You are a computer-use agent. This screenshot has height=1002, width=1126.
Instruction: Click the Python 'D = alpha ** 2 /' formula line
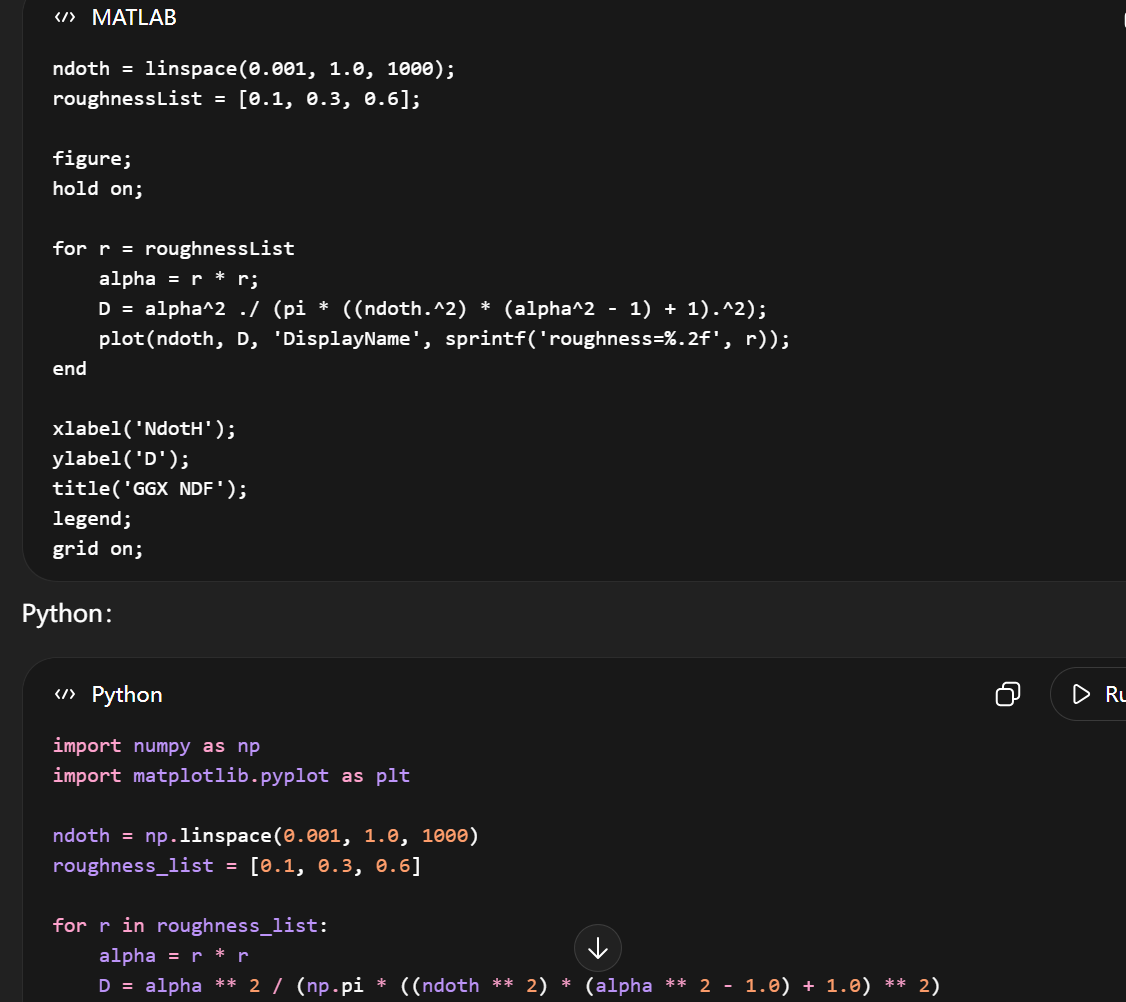pos(518,986)
